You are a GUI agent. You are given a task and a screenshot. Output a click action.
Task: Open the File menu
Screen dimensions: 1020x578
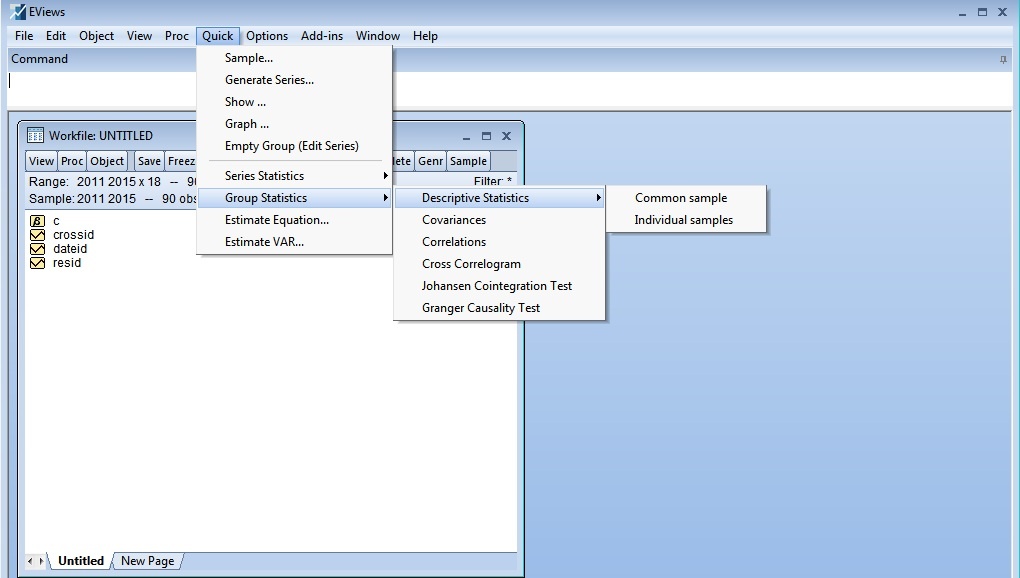coord(24,36)
